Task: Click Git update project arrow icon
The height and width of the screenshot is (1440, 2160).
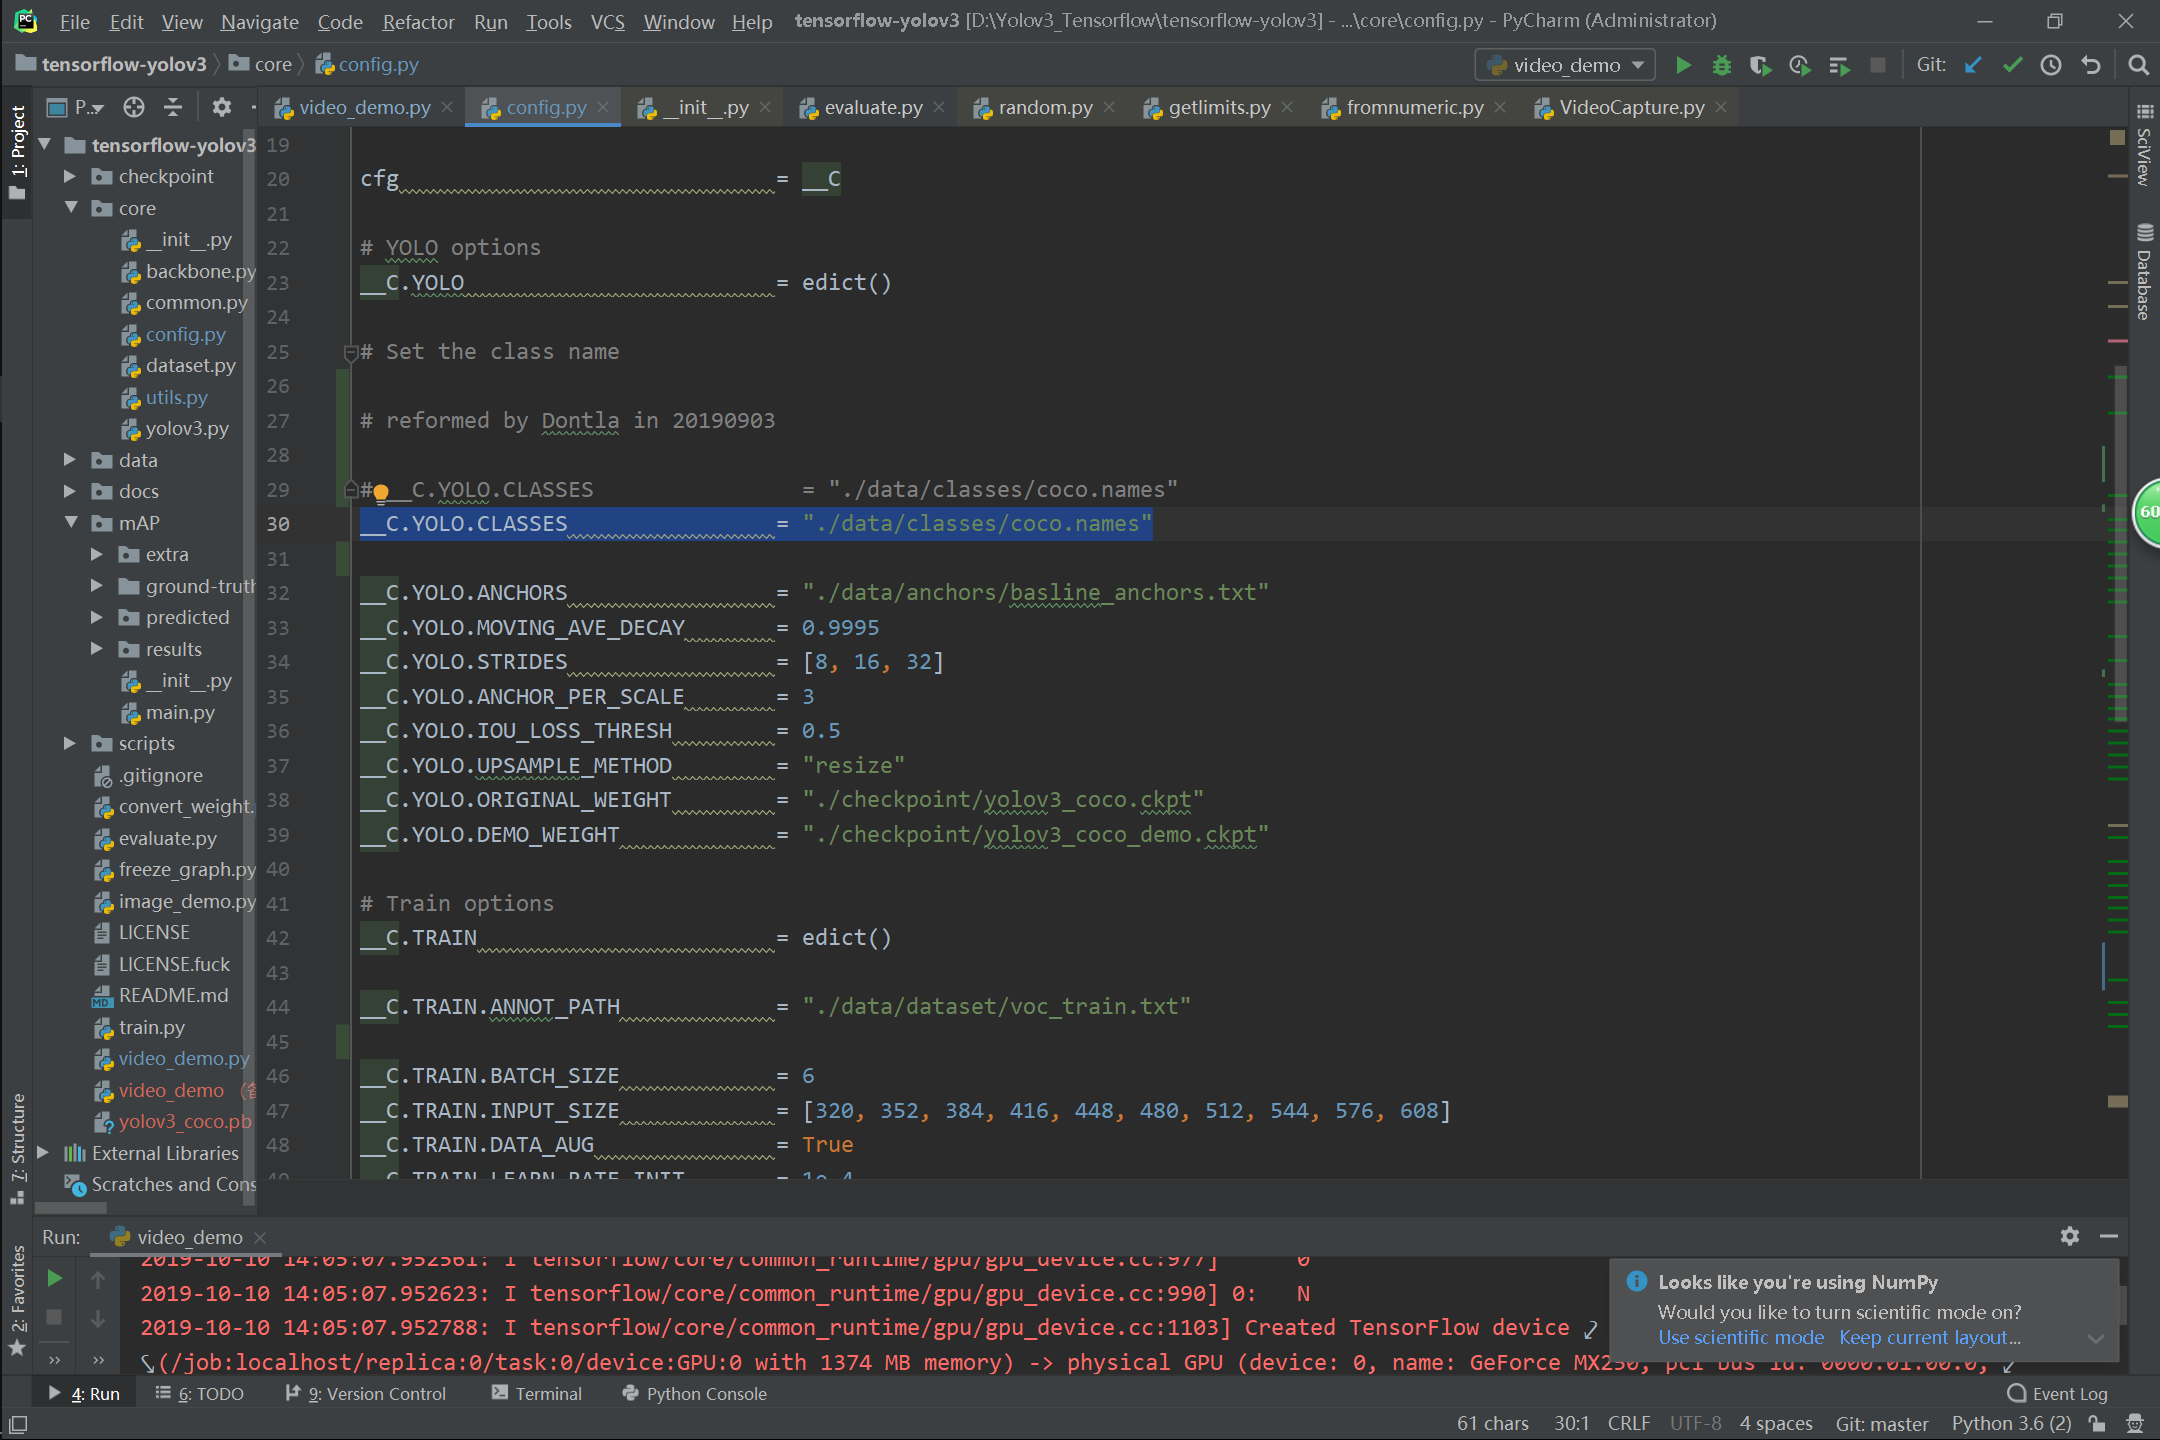Action: tap(1973, 65)
